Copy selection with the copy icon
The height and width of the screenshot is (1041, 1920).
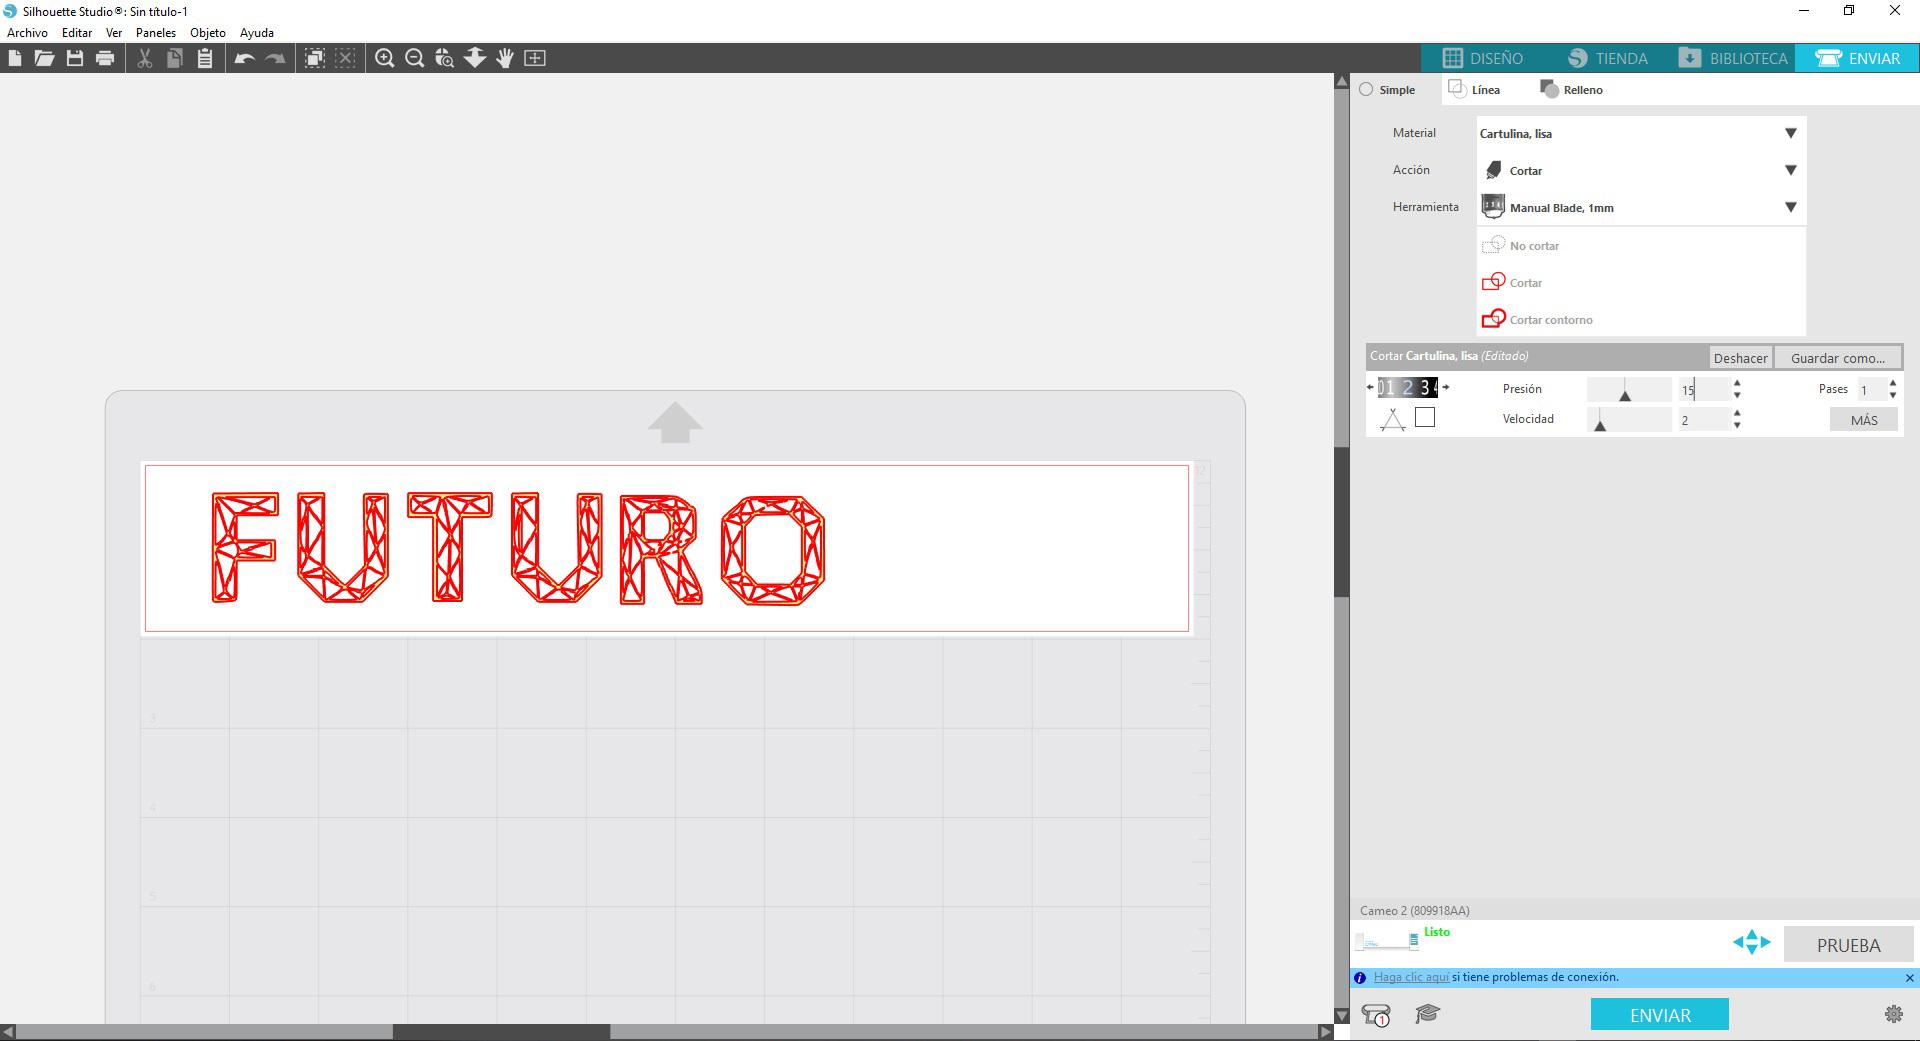[174, 58]
